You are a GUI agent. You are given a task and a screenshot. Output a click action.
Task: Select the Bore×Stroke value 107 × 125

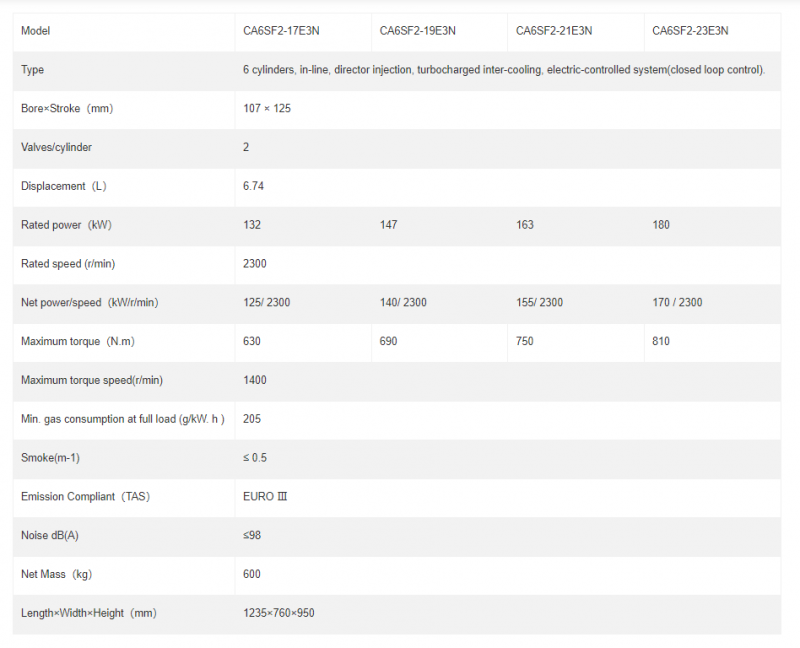(267, 108)
